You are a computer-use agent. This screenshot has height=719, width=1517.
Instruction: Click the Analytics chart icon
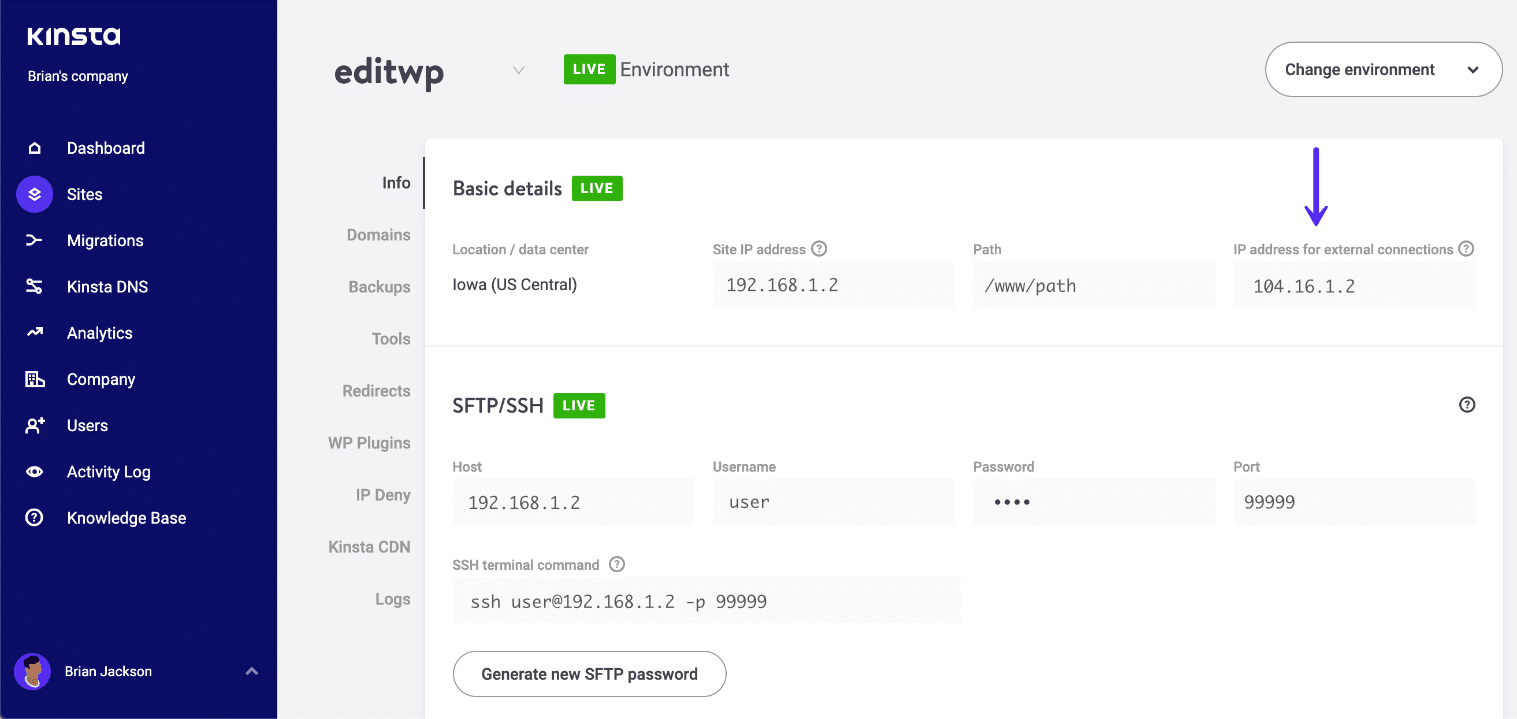35,333
